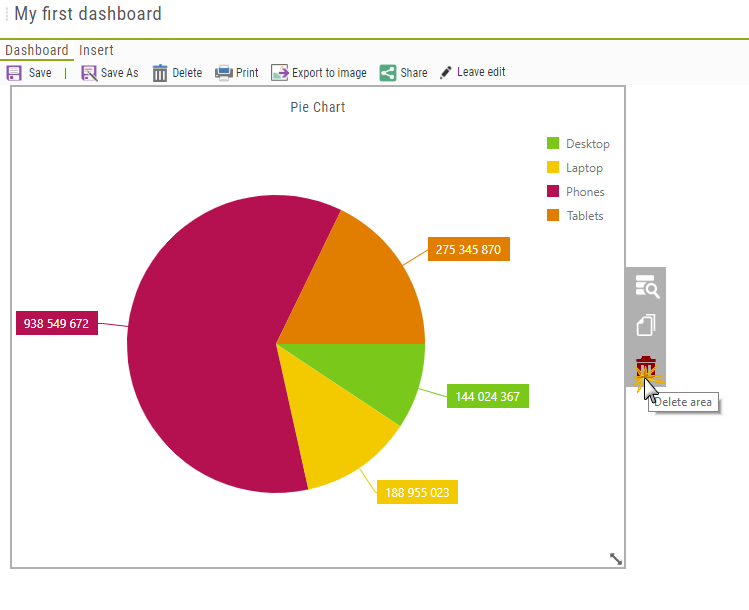Open the area data search icon
The image size is (749, 610).
coord(647,287)
